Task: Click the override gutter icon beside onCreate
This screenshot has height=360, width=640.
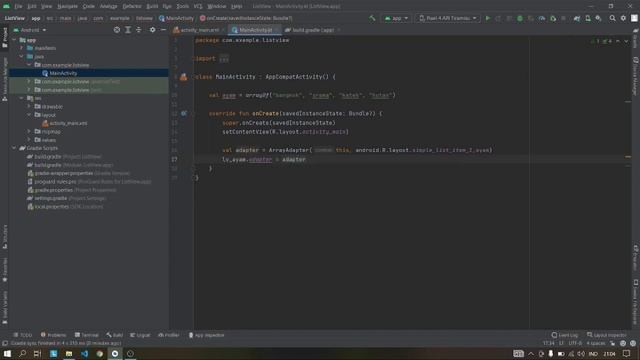Action: (x=184, y=113)
